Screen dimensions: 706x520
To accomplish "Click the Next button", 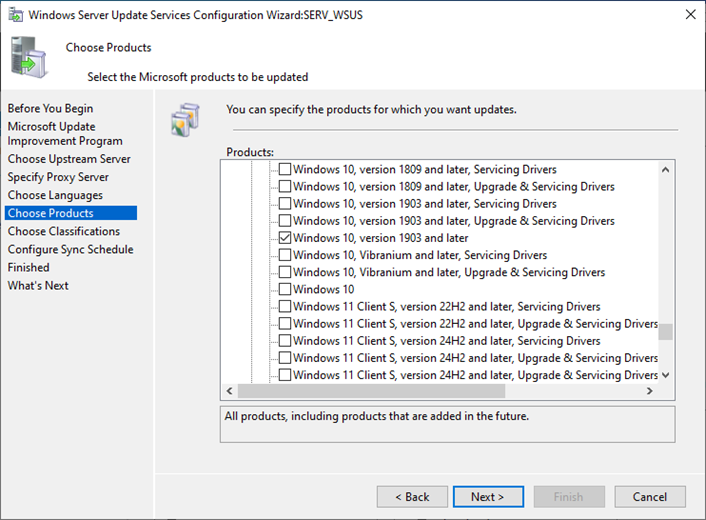I will coord(488,497).
